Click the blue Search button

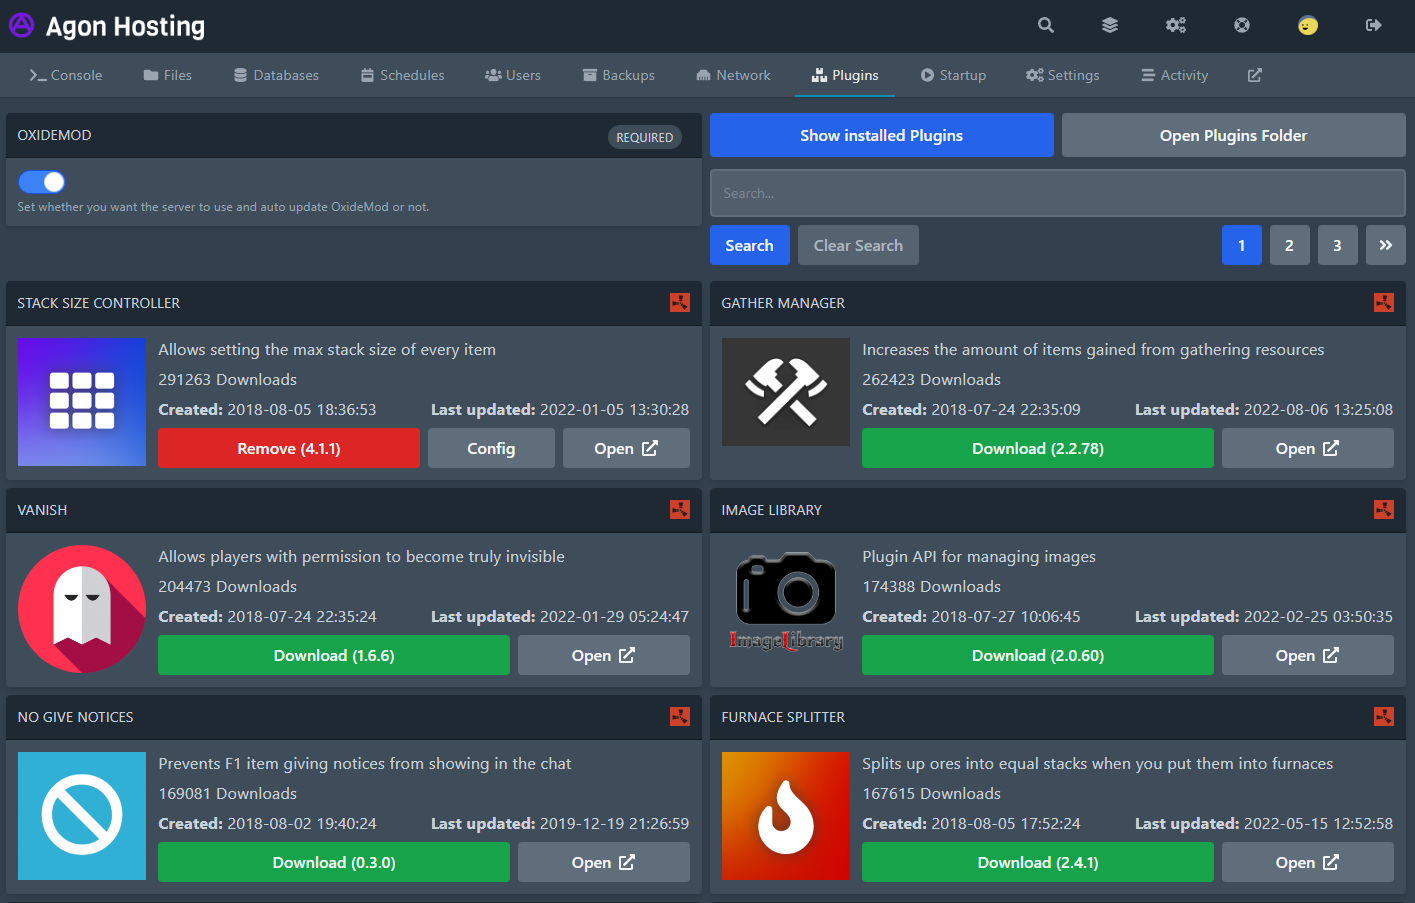(x=750, y=245)
